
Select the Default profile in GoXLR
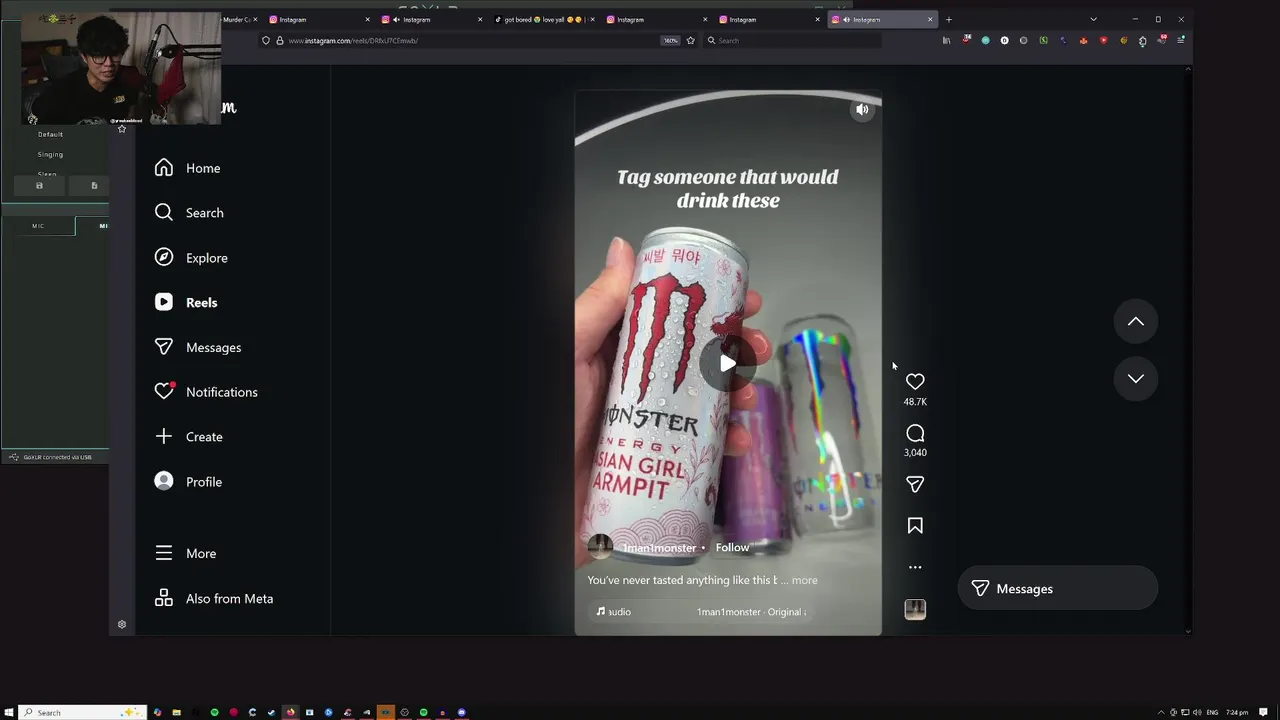pos(50,134)
